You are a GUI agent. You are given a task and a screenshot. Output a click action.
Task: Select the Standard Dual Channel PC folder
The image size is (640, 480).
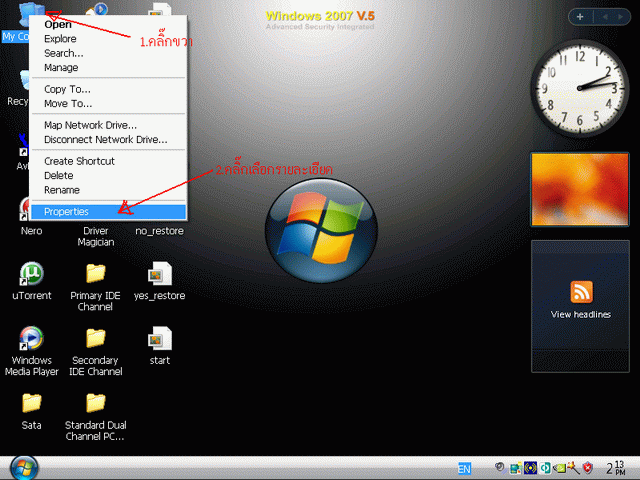tap(96, 416)
